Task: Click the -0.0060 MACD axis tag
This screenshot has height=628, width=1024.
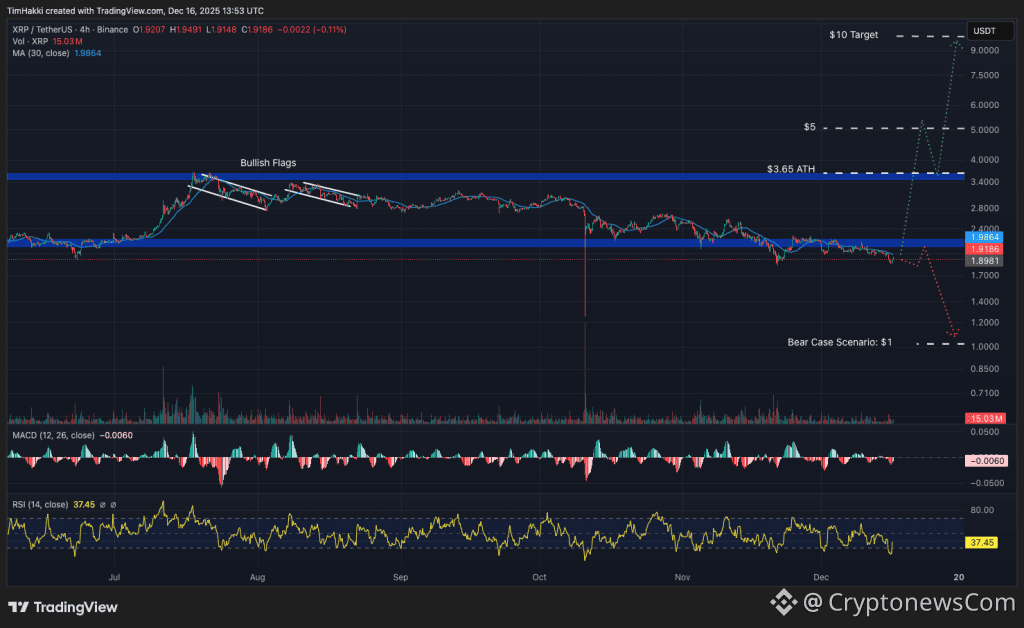Action: pos(985,461)
